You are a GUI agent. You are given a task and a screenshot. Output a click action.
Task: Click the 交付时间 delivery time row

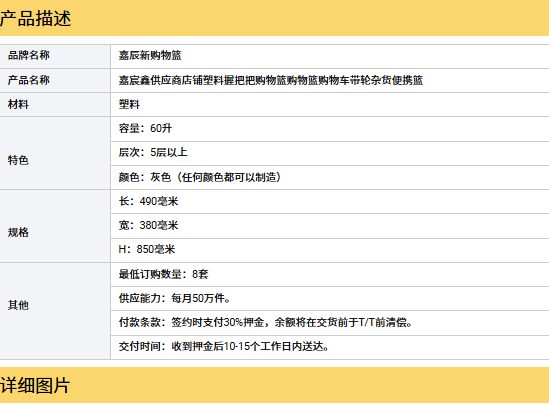(330, 347)
